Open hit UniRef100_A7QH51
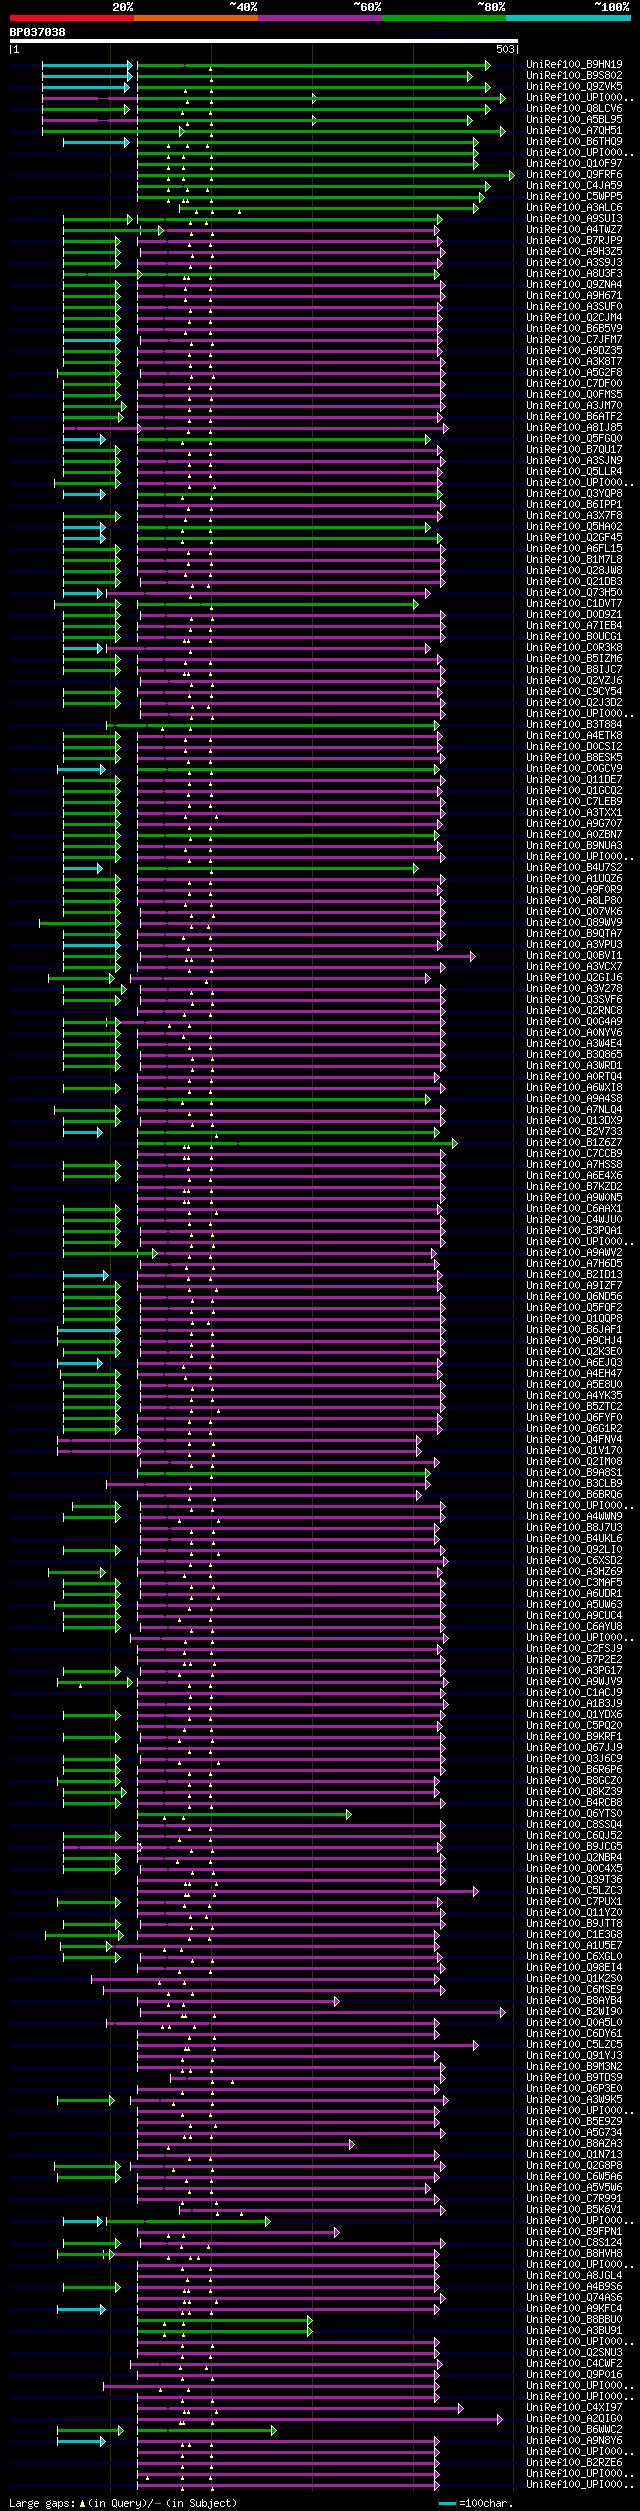Screen dimensions: 640x2511 [574, 130]
